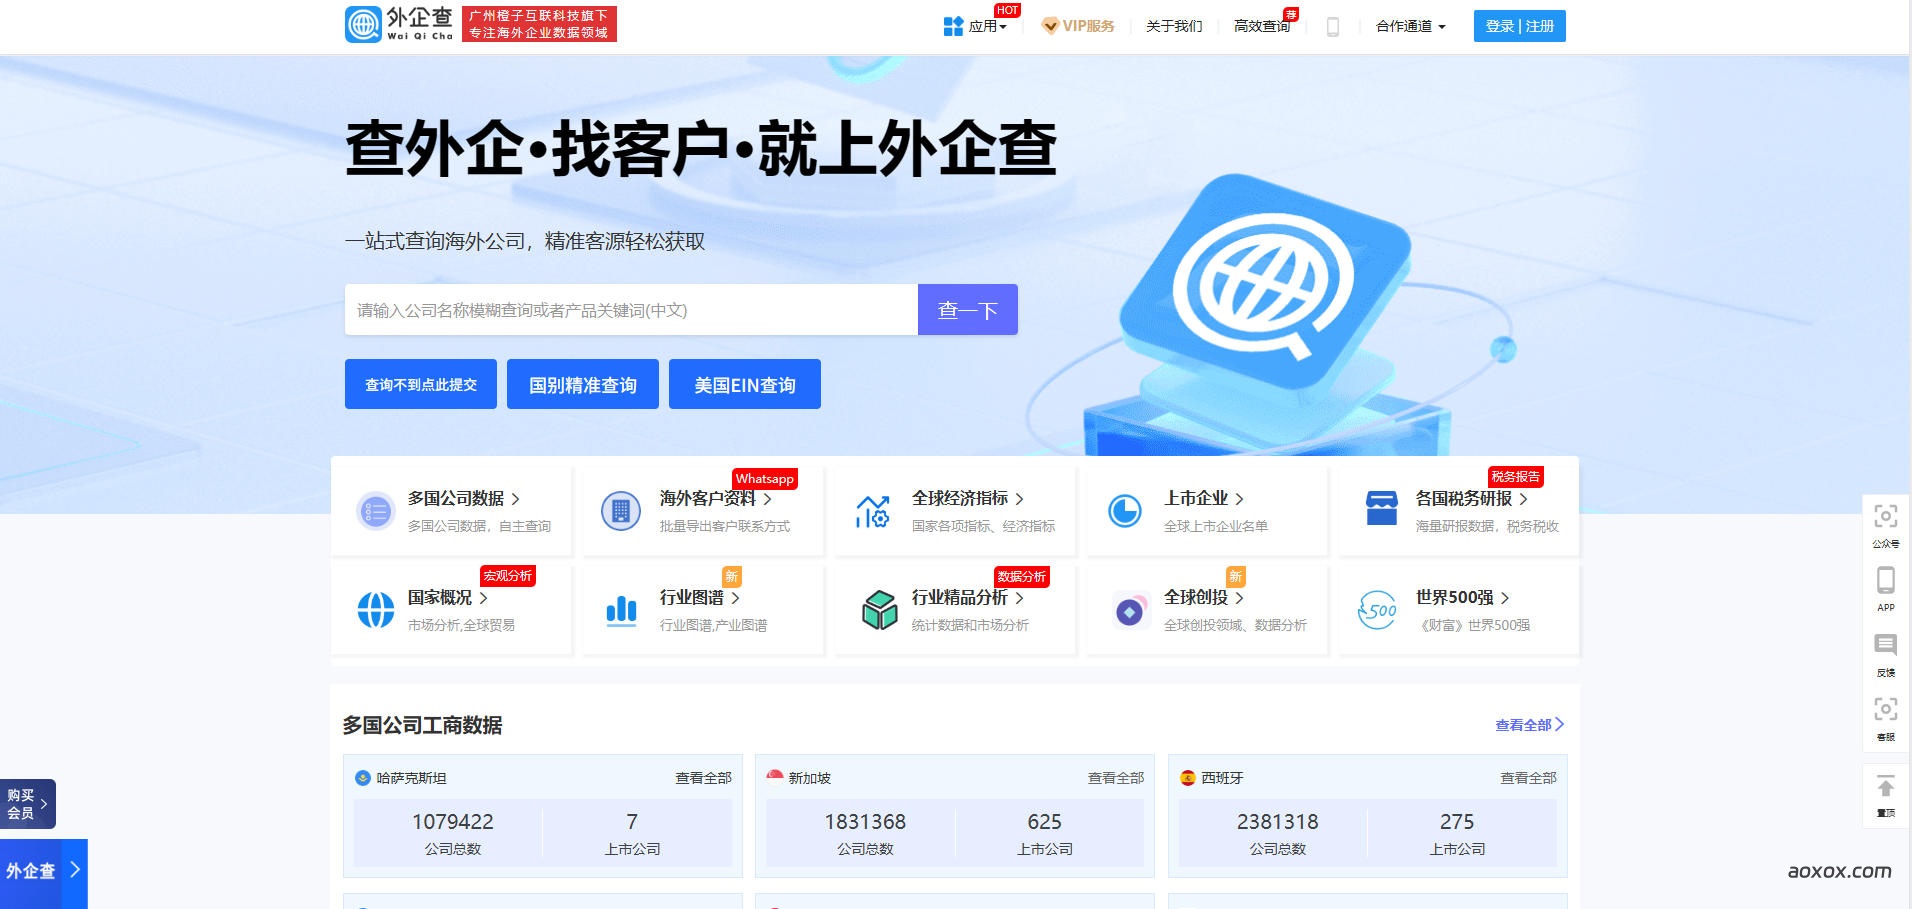Viewport: 1912px width, 909px height.
Task: Select the 上市企业 clock-style icon
Action: [x=1126, y=510]
